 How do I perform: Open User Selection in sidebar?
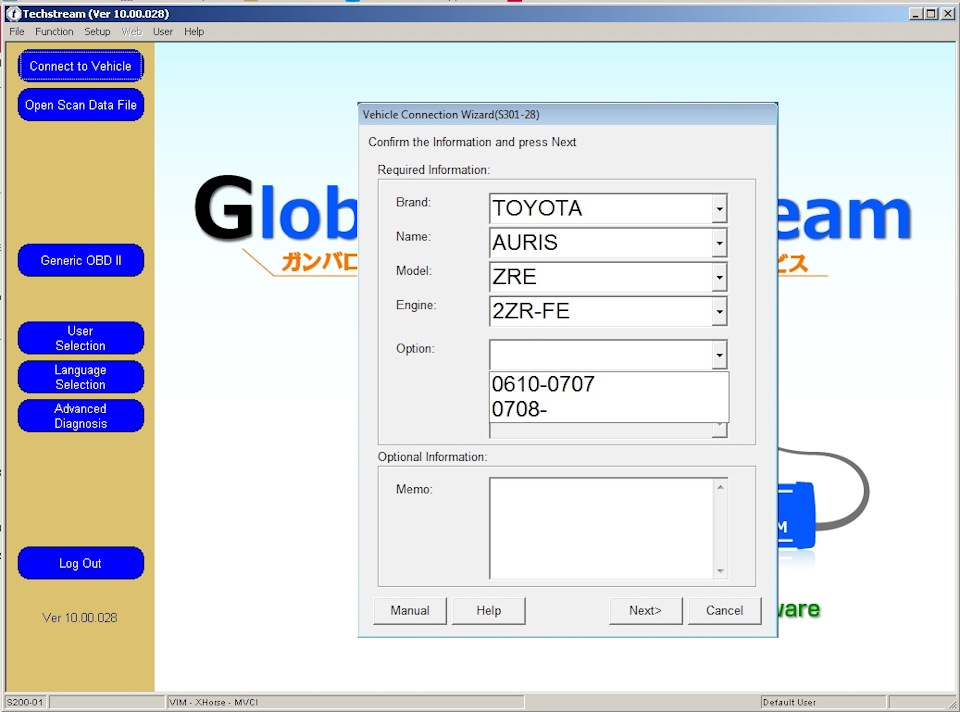click(x=80, y=338)
